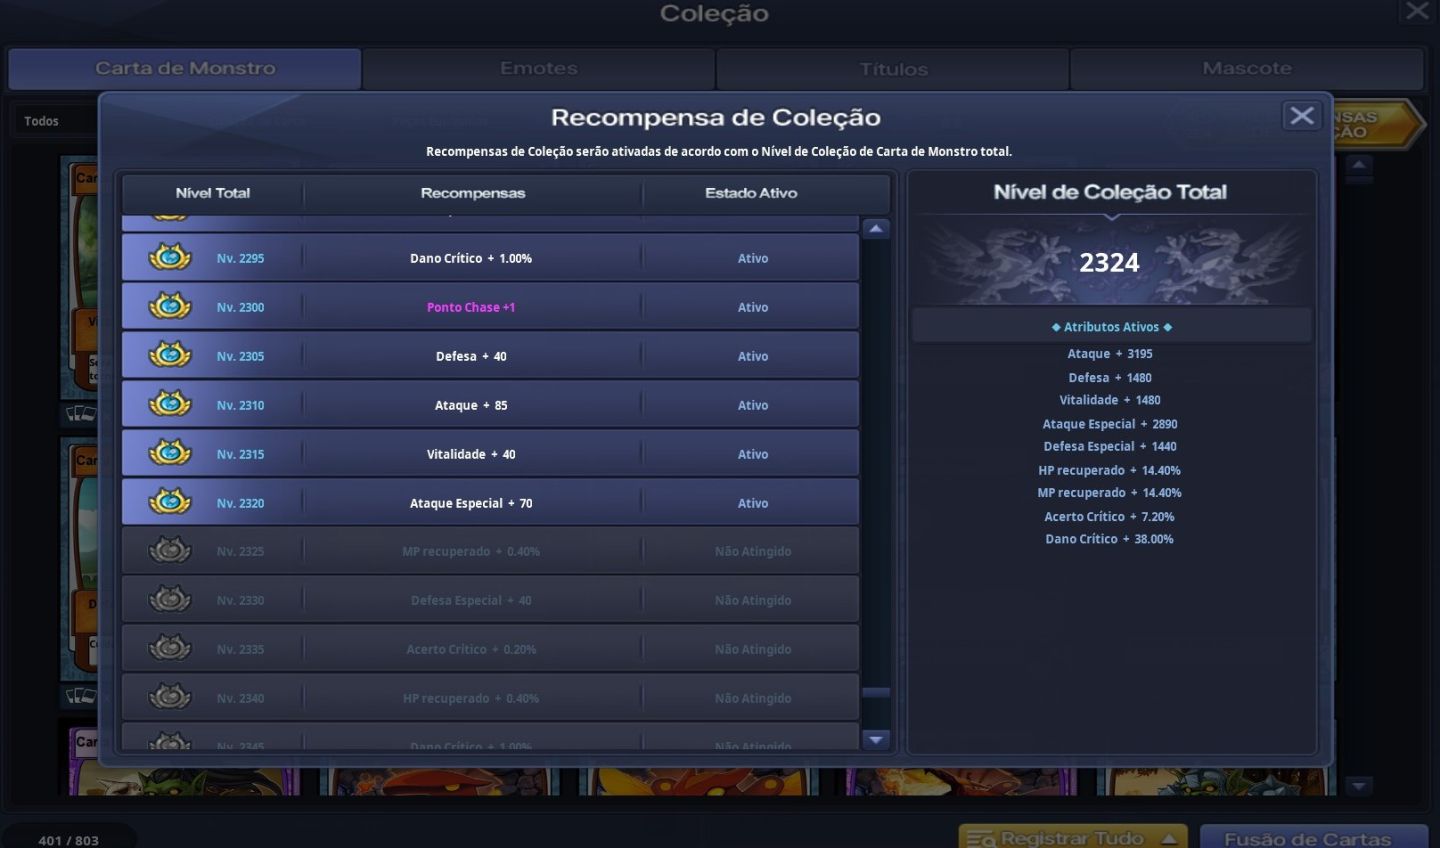Screen dimensions: 1440x848
Task: Click Não Atingido status for Nv. 2325
Action: pyautogui.click(x=753, y=551)
